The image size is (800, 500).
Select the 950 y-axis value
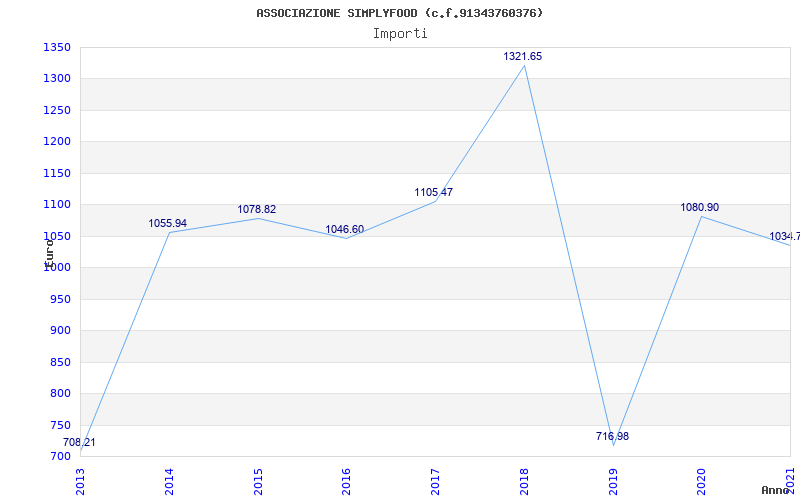(60, 299)
